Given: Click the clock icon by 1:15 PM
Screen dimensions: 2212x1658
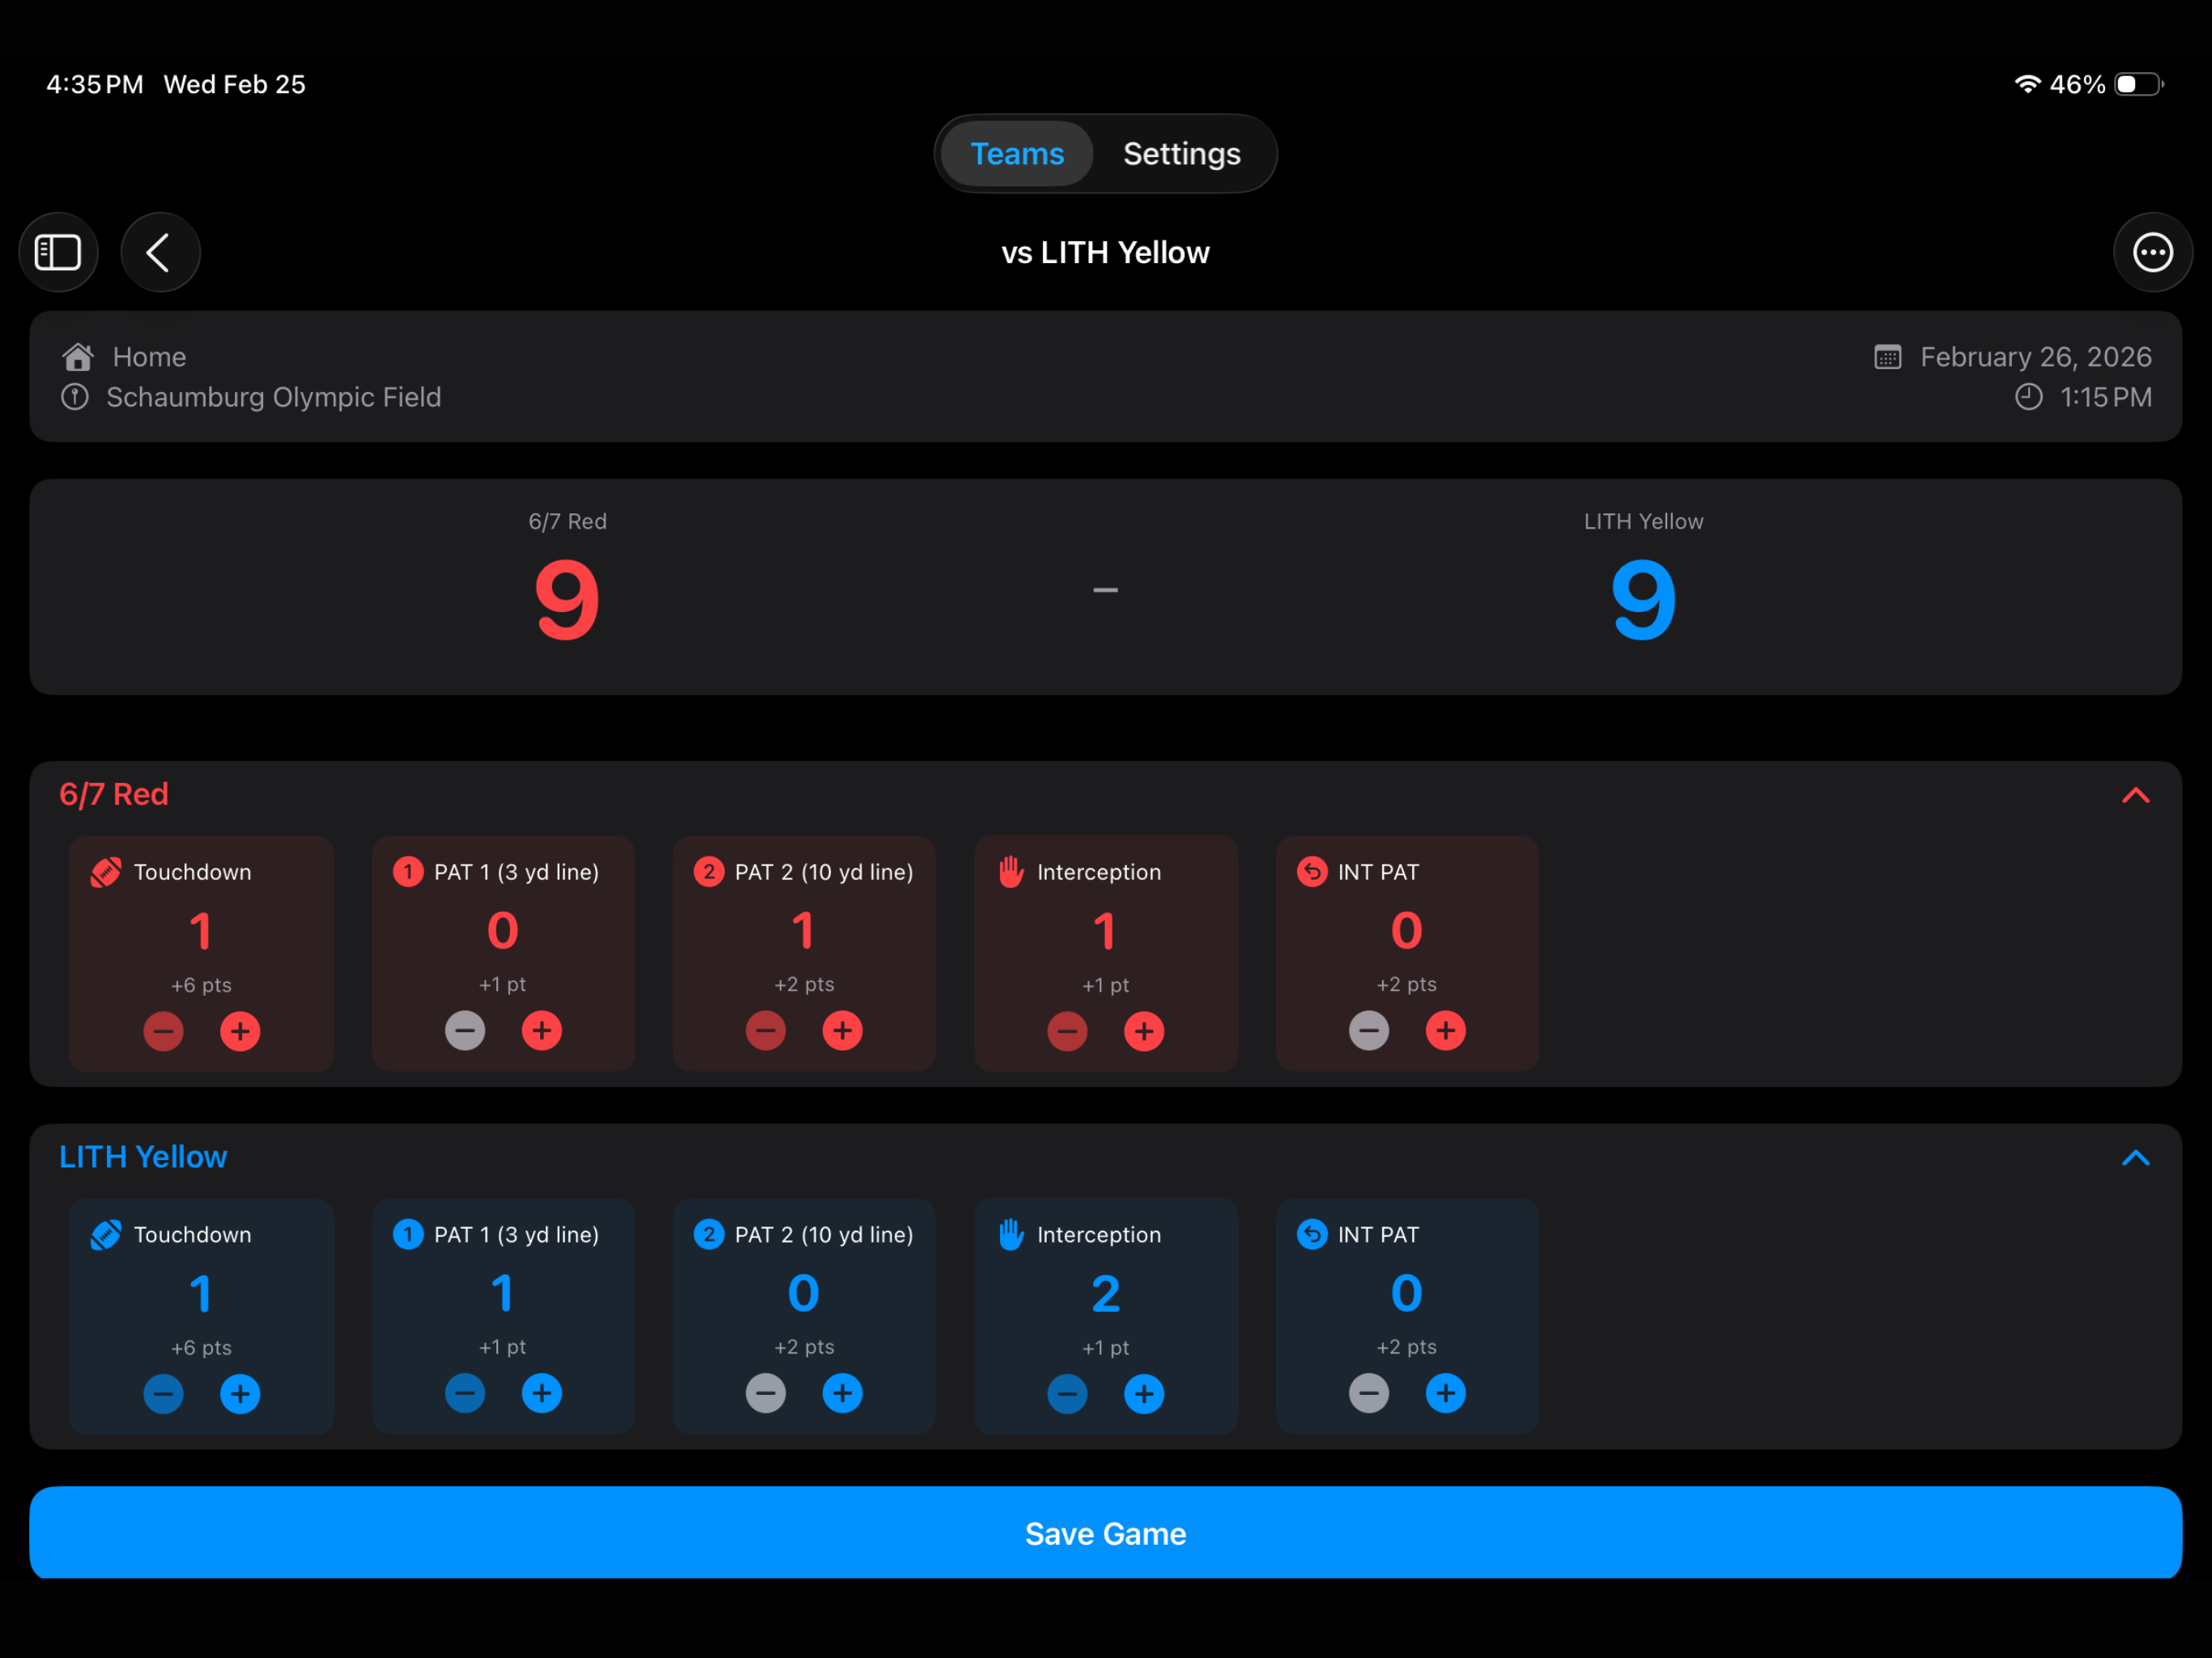Looking at the screenshot, I should (2028, 397).
